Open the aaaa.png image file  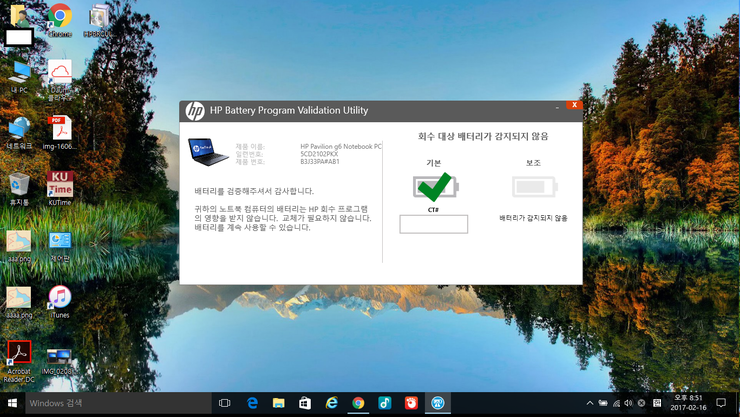point(19,302)
